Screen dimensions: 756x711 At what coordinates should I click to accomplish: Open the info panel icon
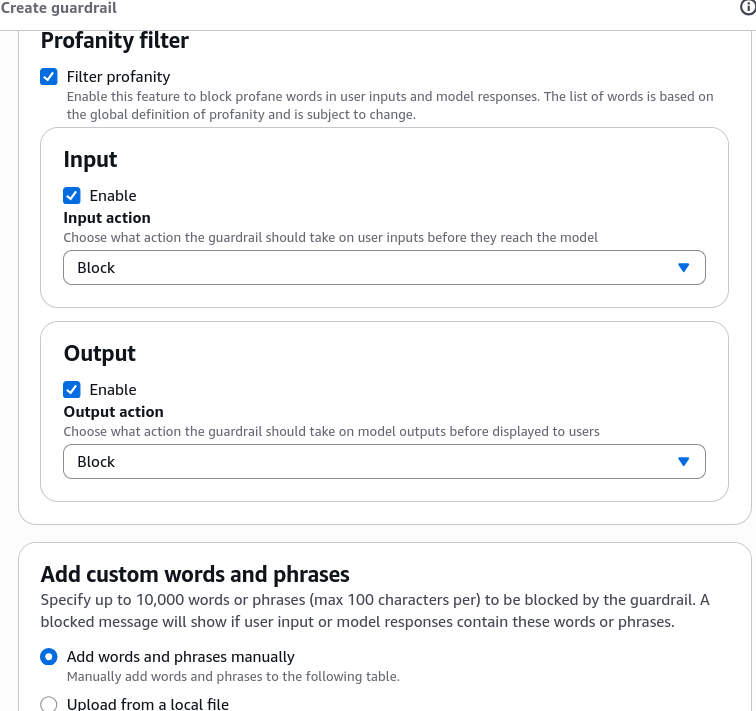[748, 8]
